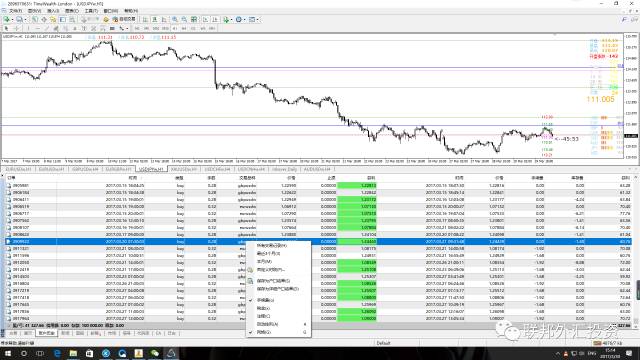Image resolution: width=640 pixels, height=360 pixels.
Task: Choose the custom period context menu entry
Action: pyautogui.click(x=271, y=270)
